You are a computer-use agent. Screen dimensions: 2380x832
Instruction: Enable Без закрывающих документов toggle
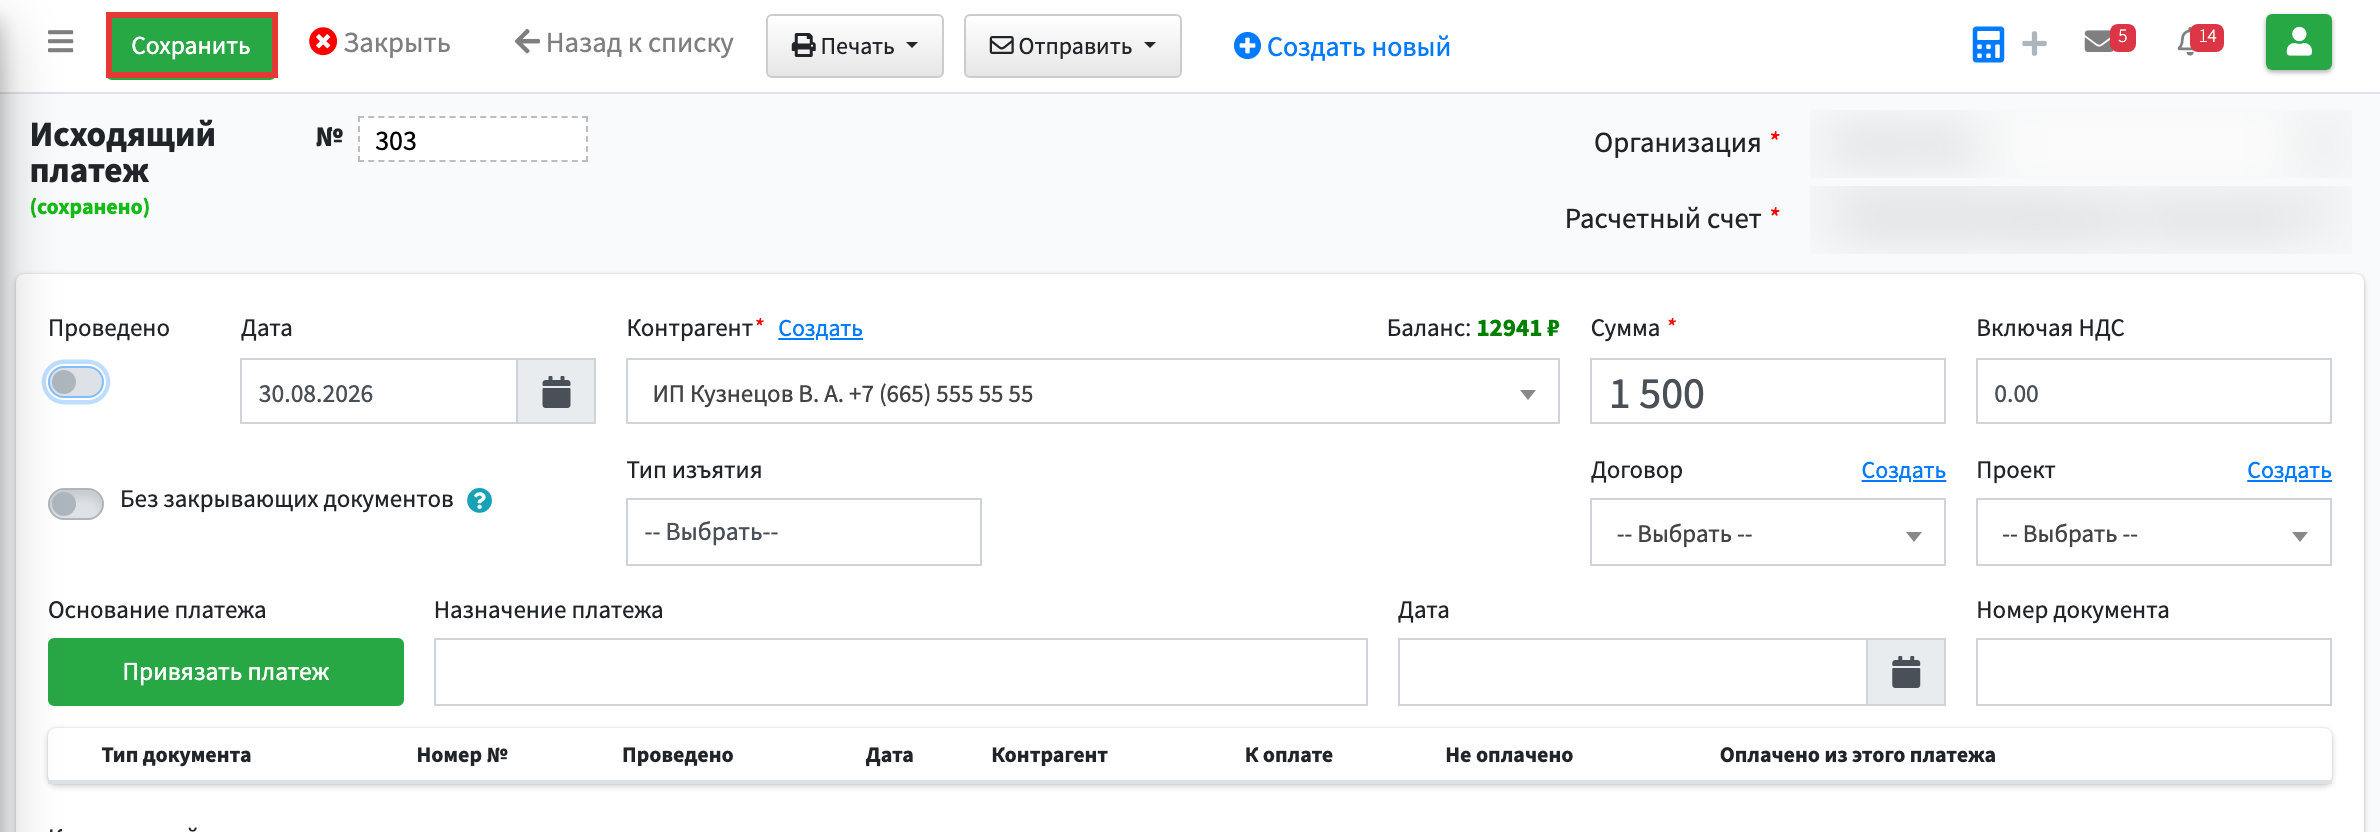tap(76, 503)
